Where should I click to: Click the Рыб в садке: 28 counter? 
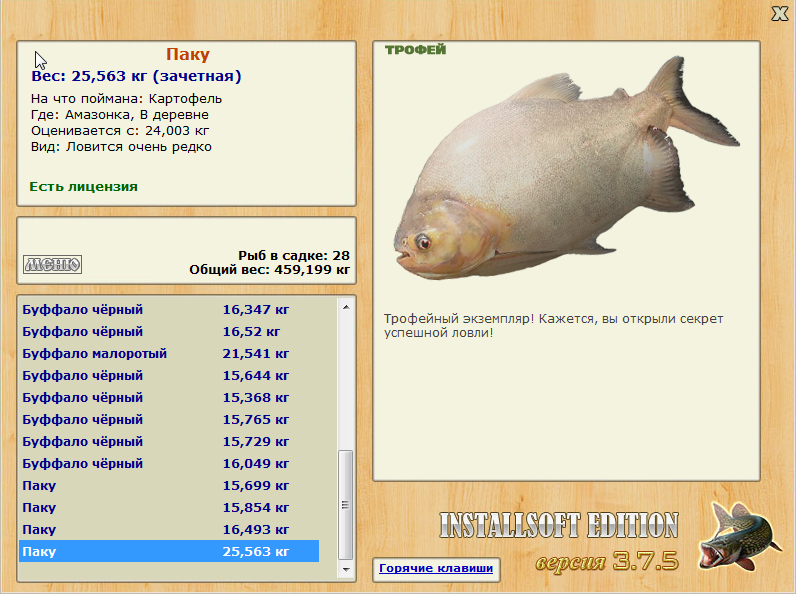(x=294, y=255)
